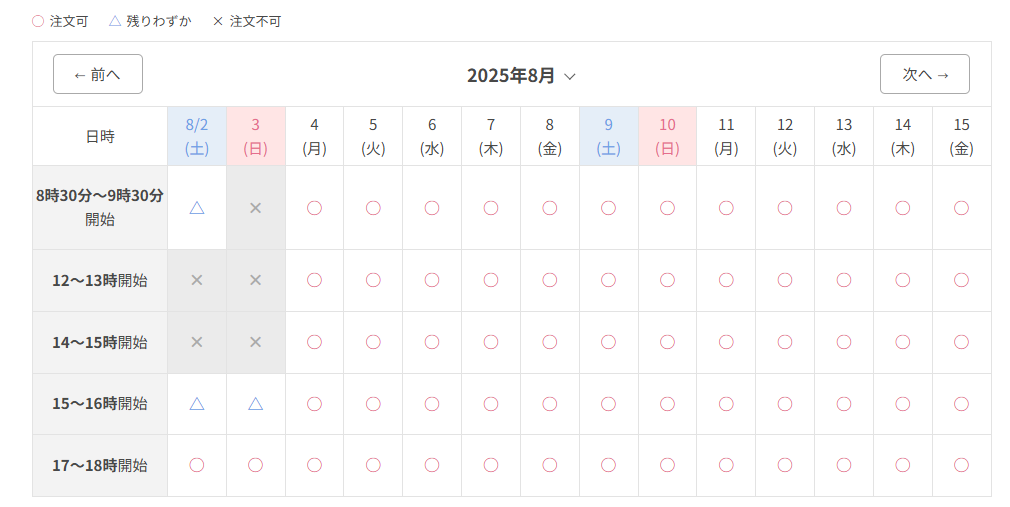Image resolution: width=1010 pixels, height=507 pixels.
Task: Click the 10 (日) date header
Action: 667,137
